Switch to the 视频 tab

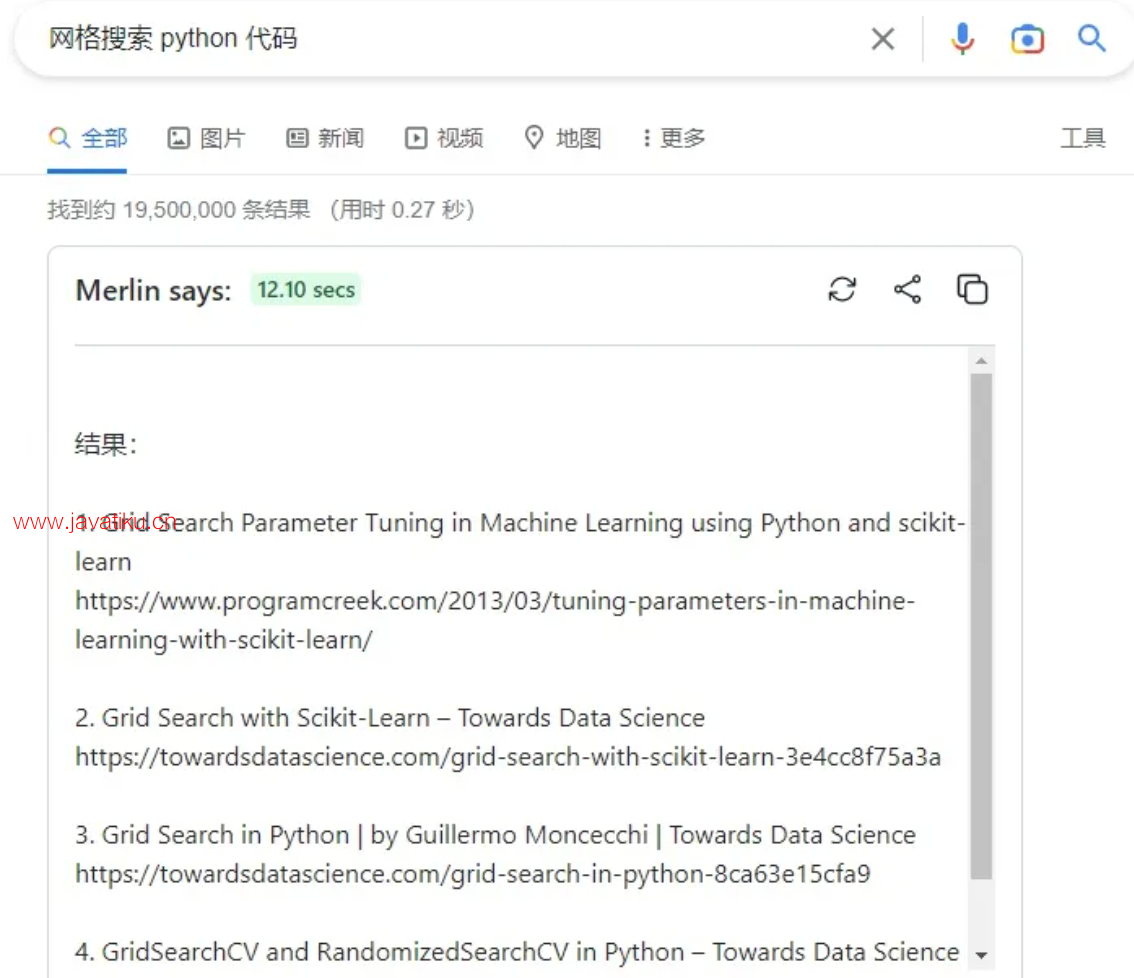point(443,137)
